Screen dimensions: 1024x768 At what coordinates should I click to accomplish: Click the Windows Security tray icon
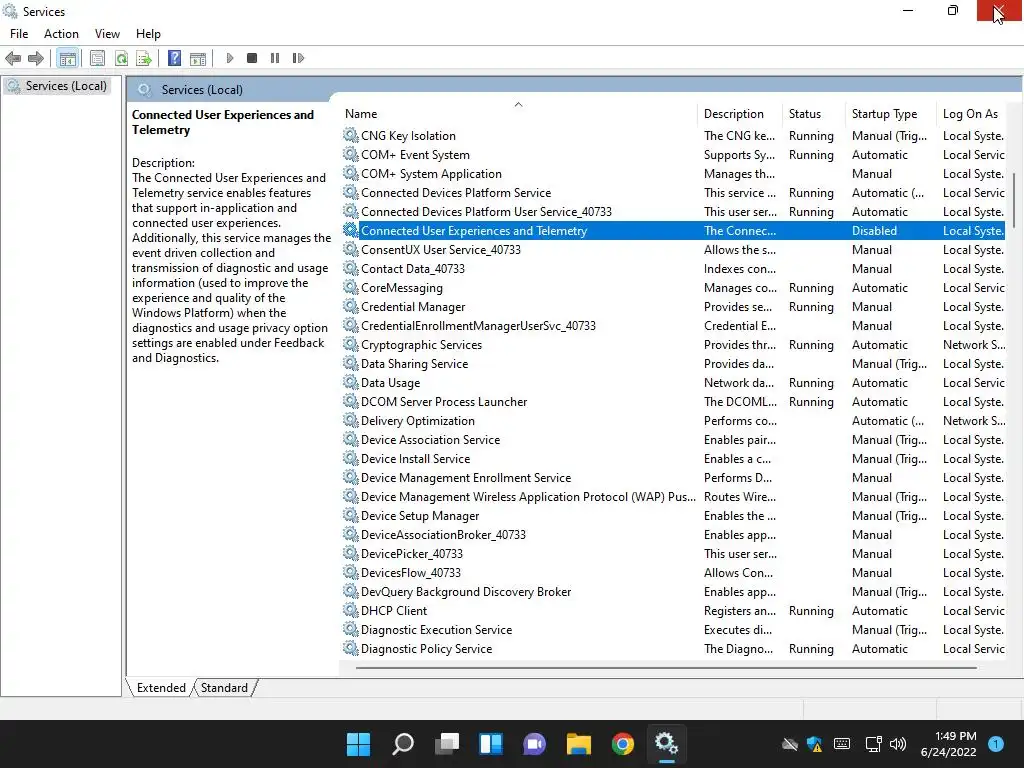[x=814, y=744]
